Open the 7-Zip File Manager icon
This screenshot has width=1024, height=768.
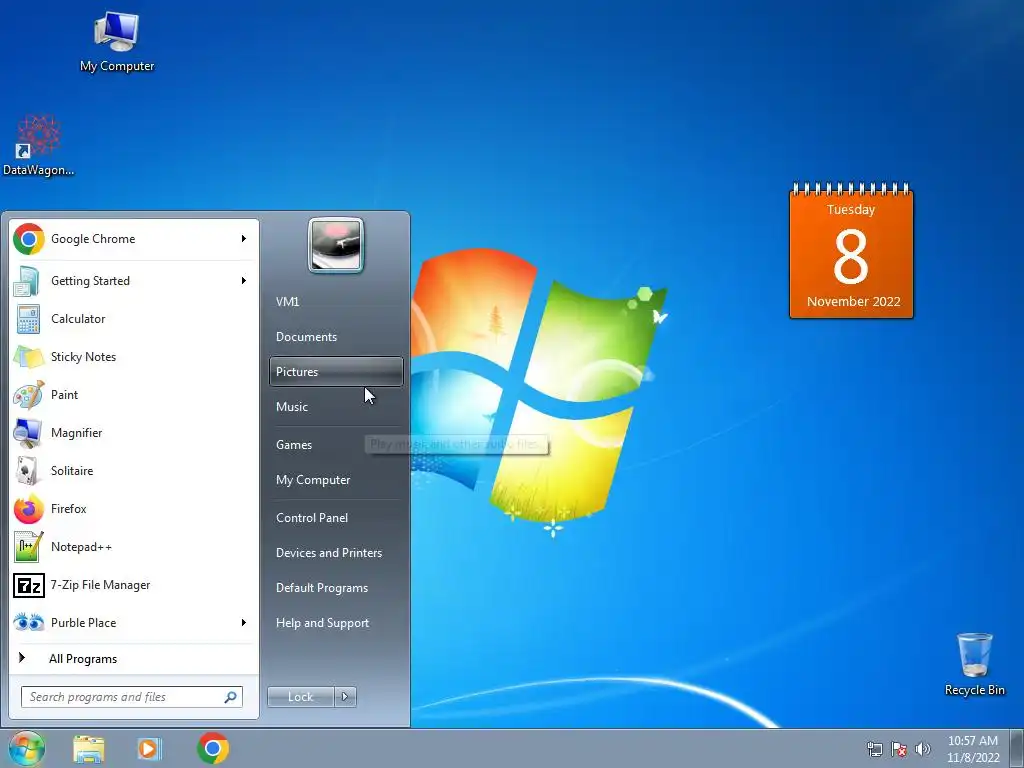point(28,585)
